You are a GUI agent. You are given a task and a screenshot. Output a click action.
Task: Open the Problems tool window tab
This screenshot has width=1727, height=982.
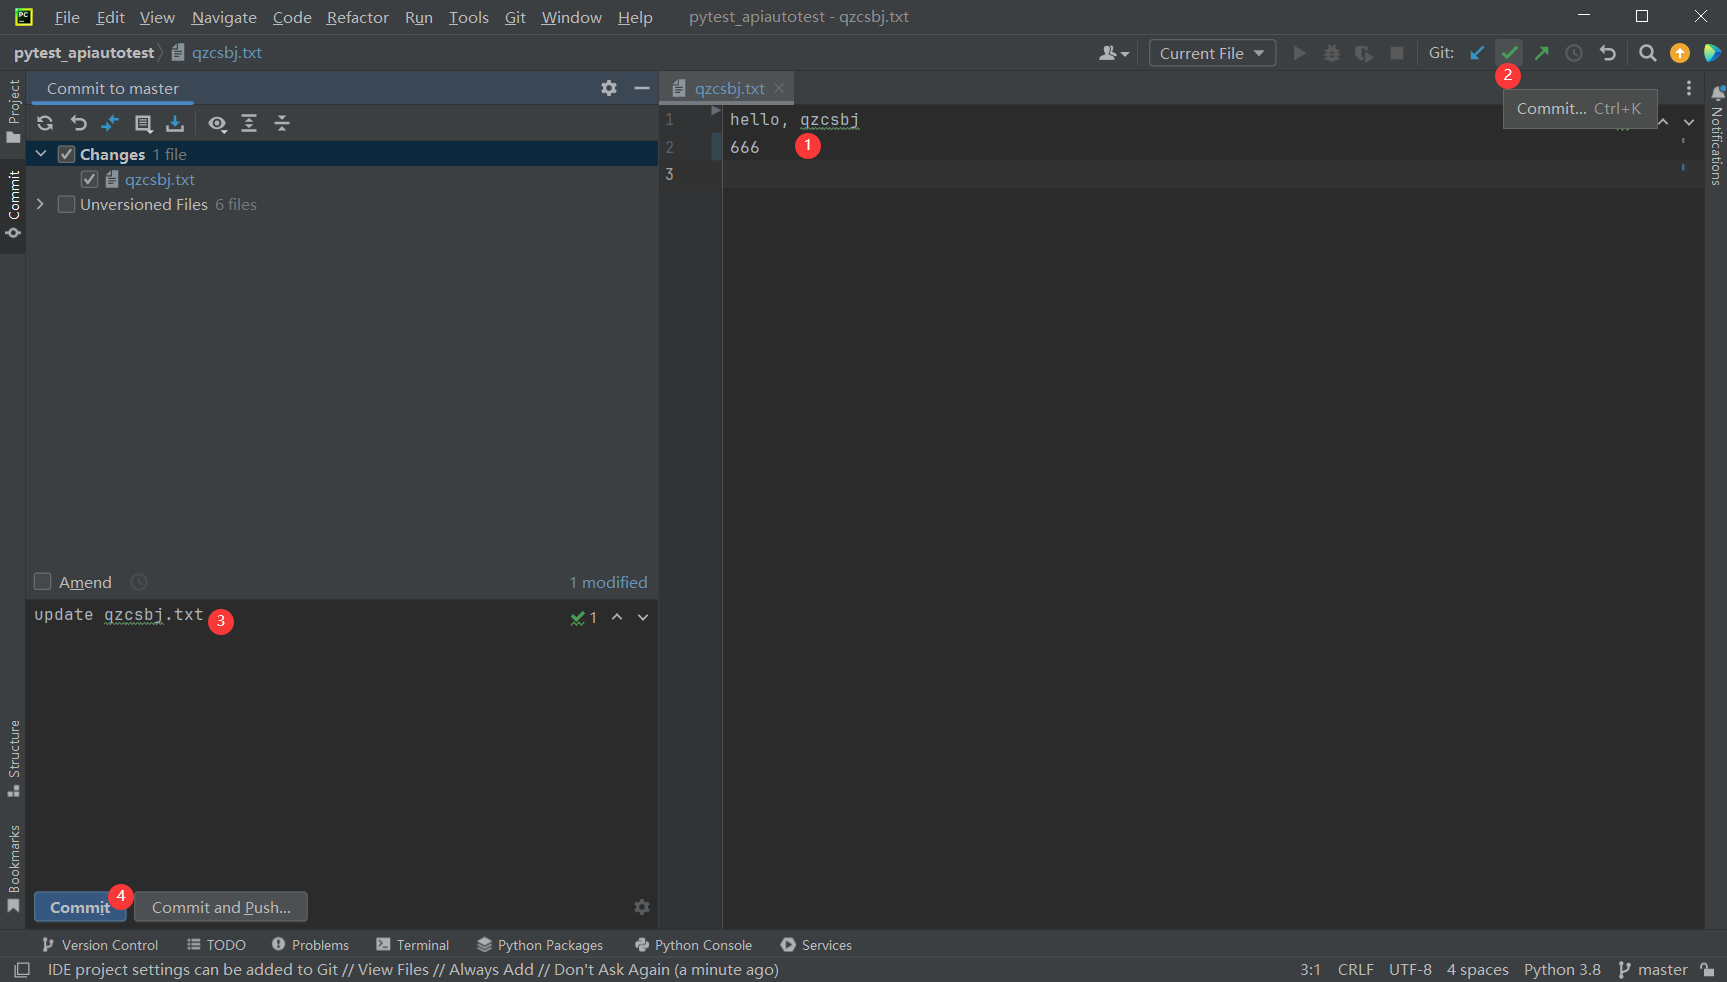point(310,945)
